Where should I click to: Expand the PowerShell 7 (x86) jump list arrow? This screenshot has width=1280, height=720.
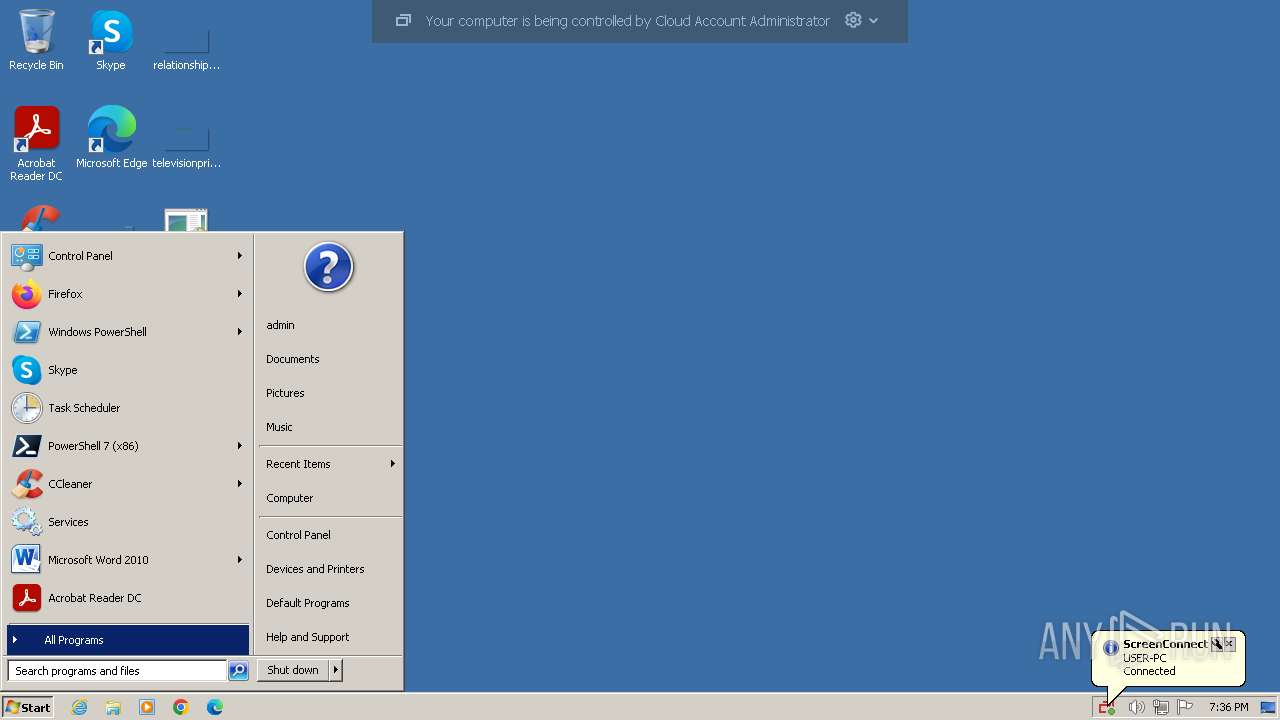240,446
